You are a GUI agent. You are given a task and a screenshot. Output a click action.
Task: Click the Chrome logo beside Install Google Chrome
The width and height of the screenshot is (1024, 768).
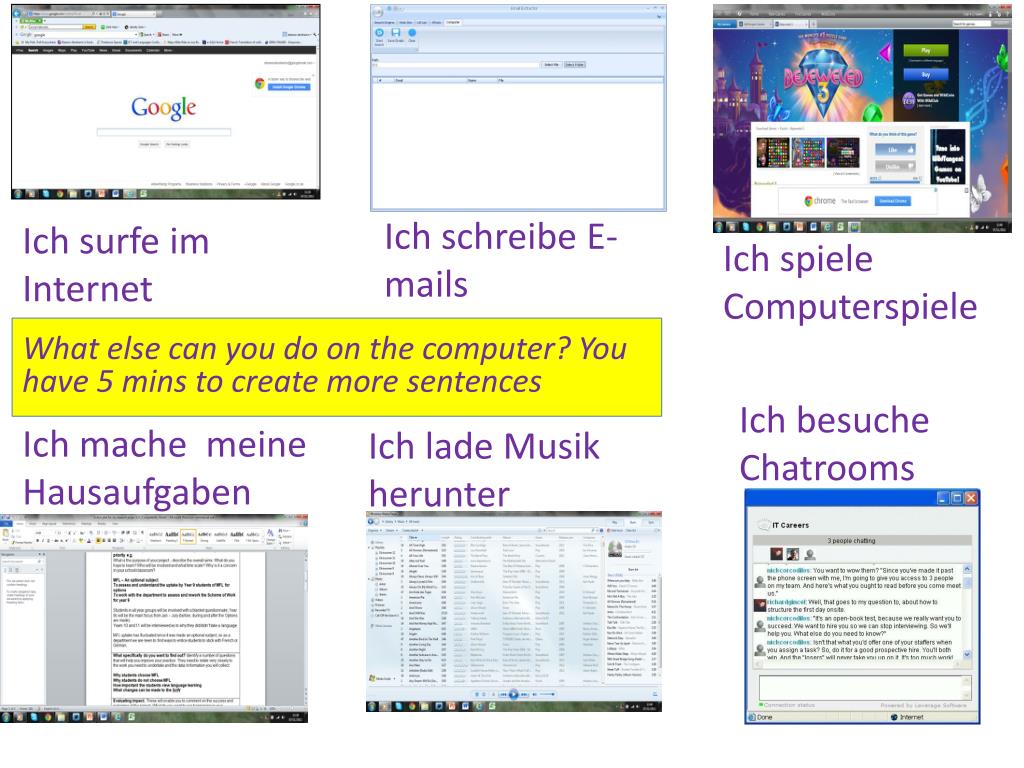(259, 83)
